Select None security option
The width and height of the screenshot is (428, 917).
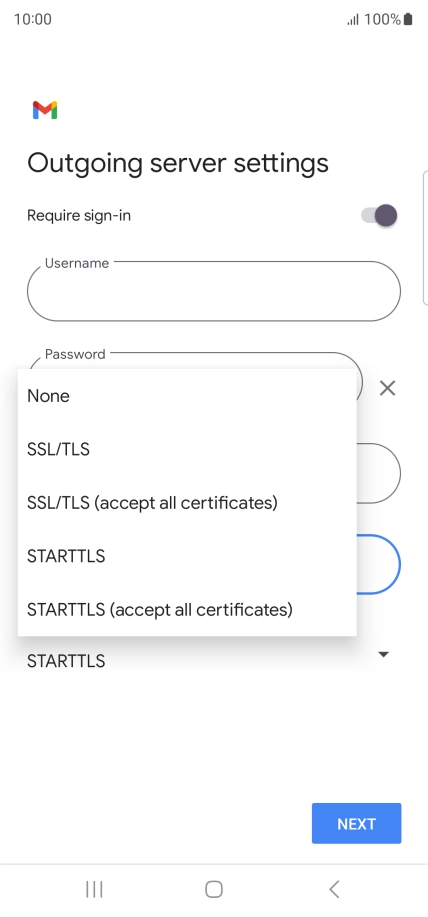click(x=187, y=396)
